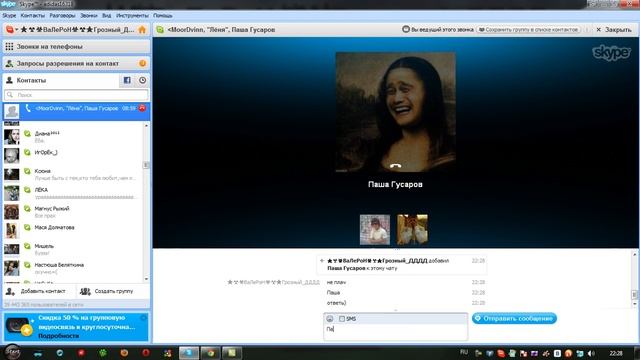The height and width of the screenshot is (360, 640).
Task: Open the Контакты menu
Action: pos(33,16)
